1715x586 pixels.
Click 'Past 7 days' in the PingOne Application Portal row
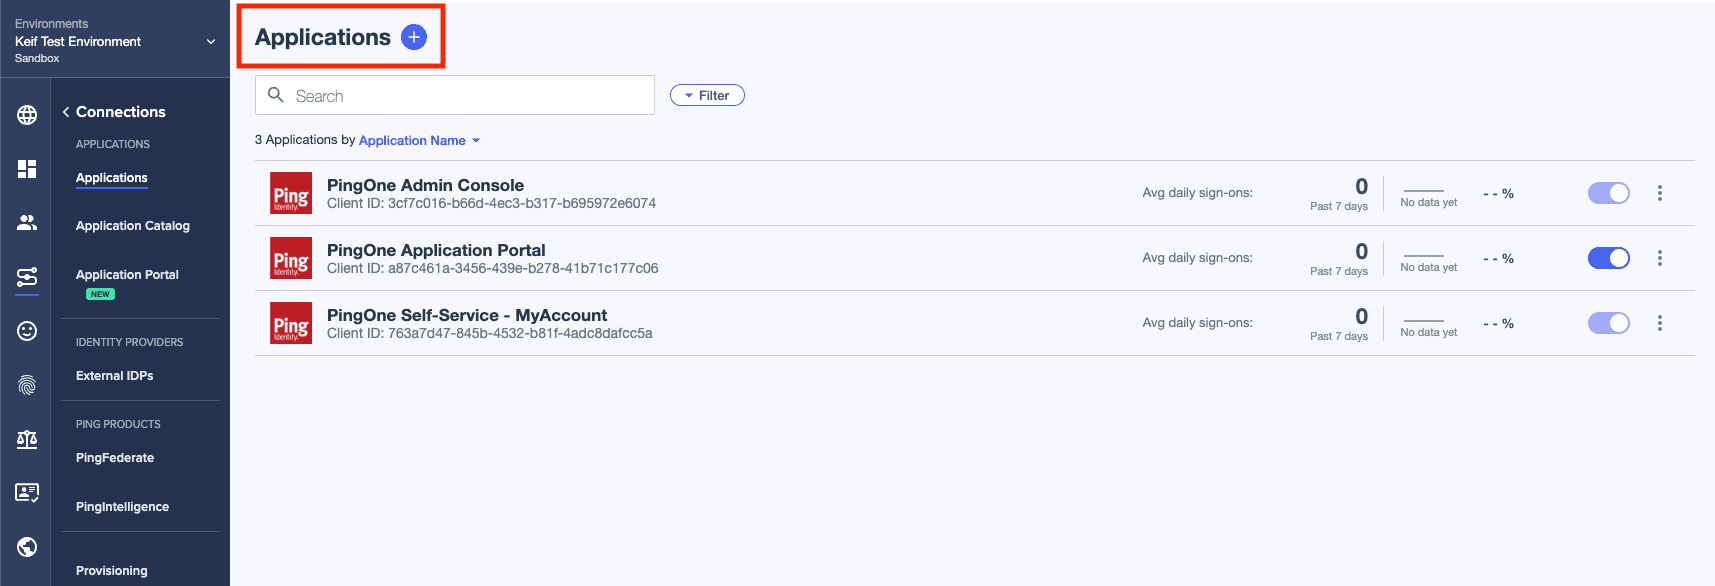(x=1339, y=271)
